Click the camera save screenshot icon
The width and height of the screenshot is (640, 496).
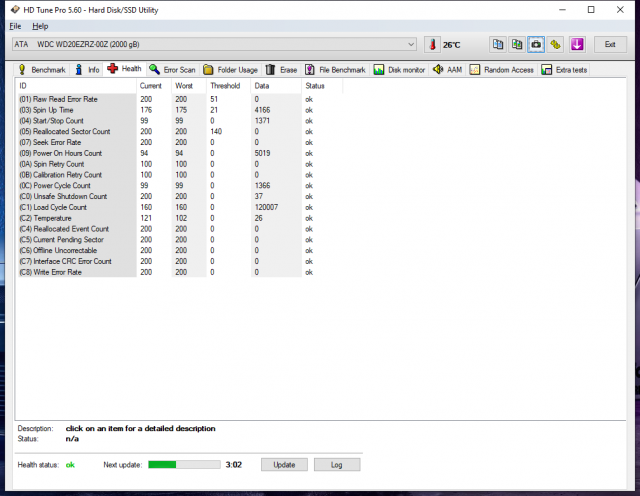pos(536,45)
